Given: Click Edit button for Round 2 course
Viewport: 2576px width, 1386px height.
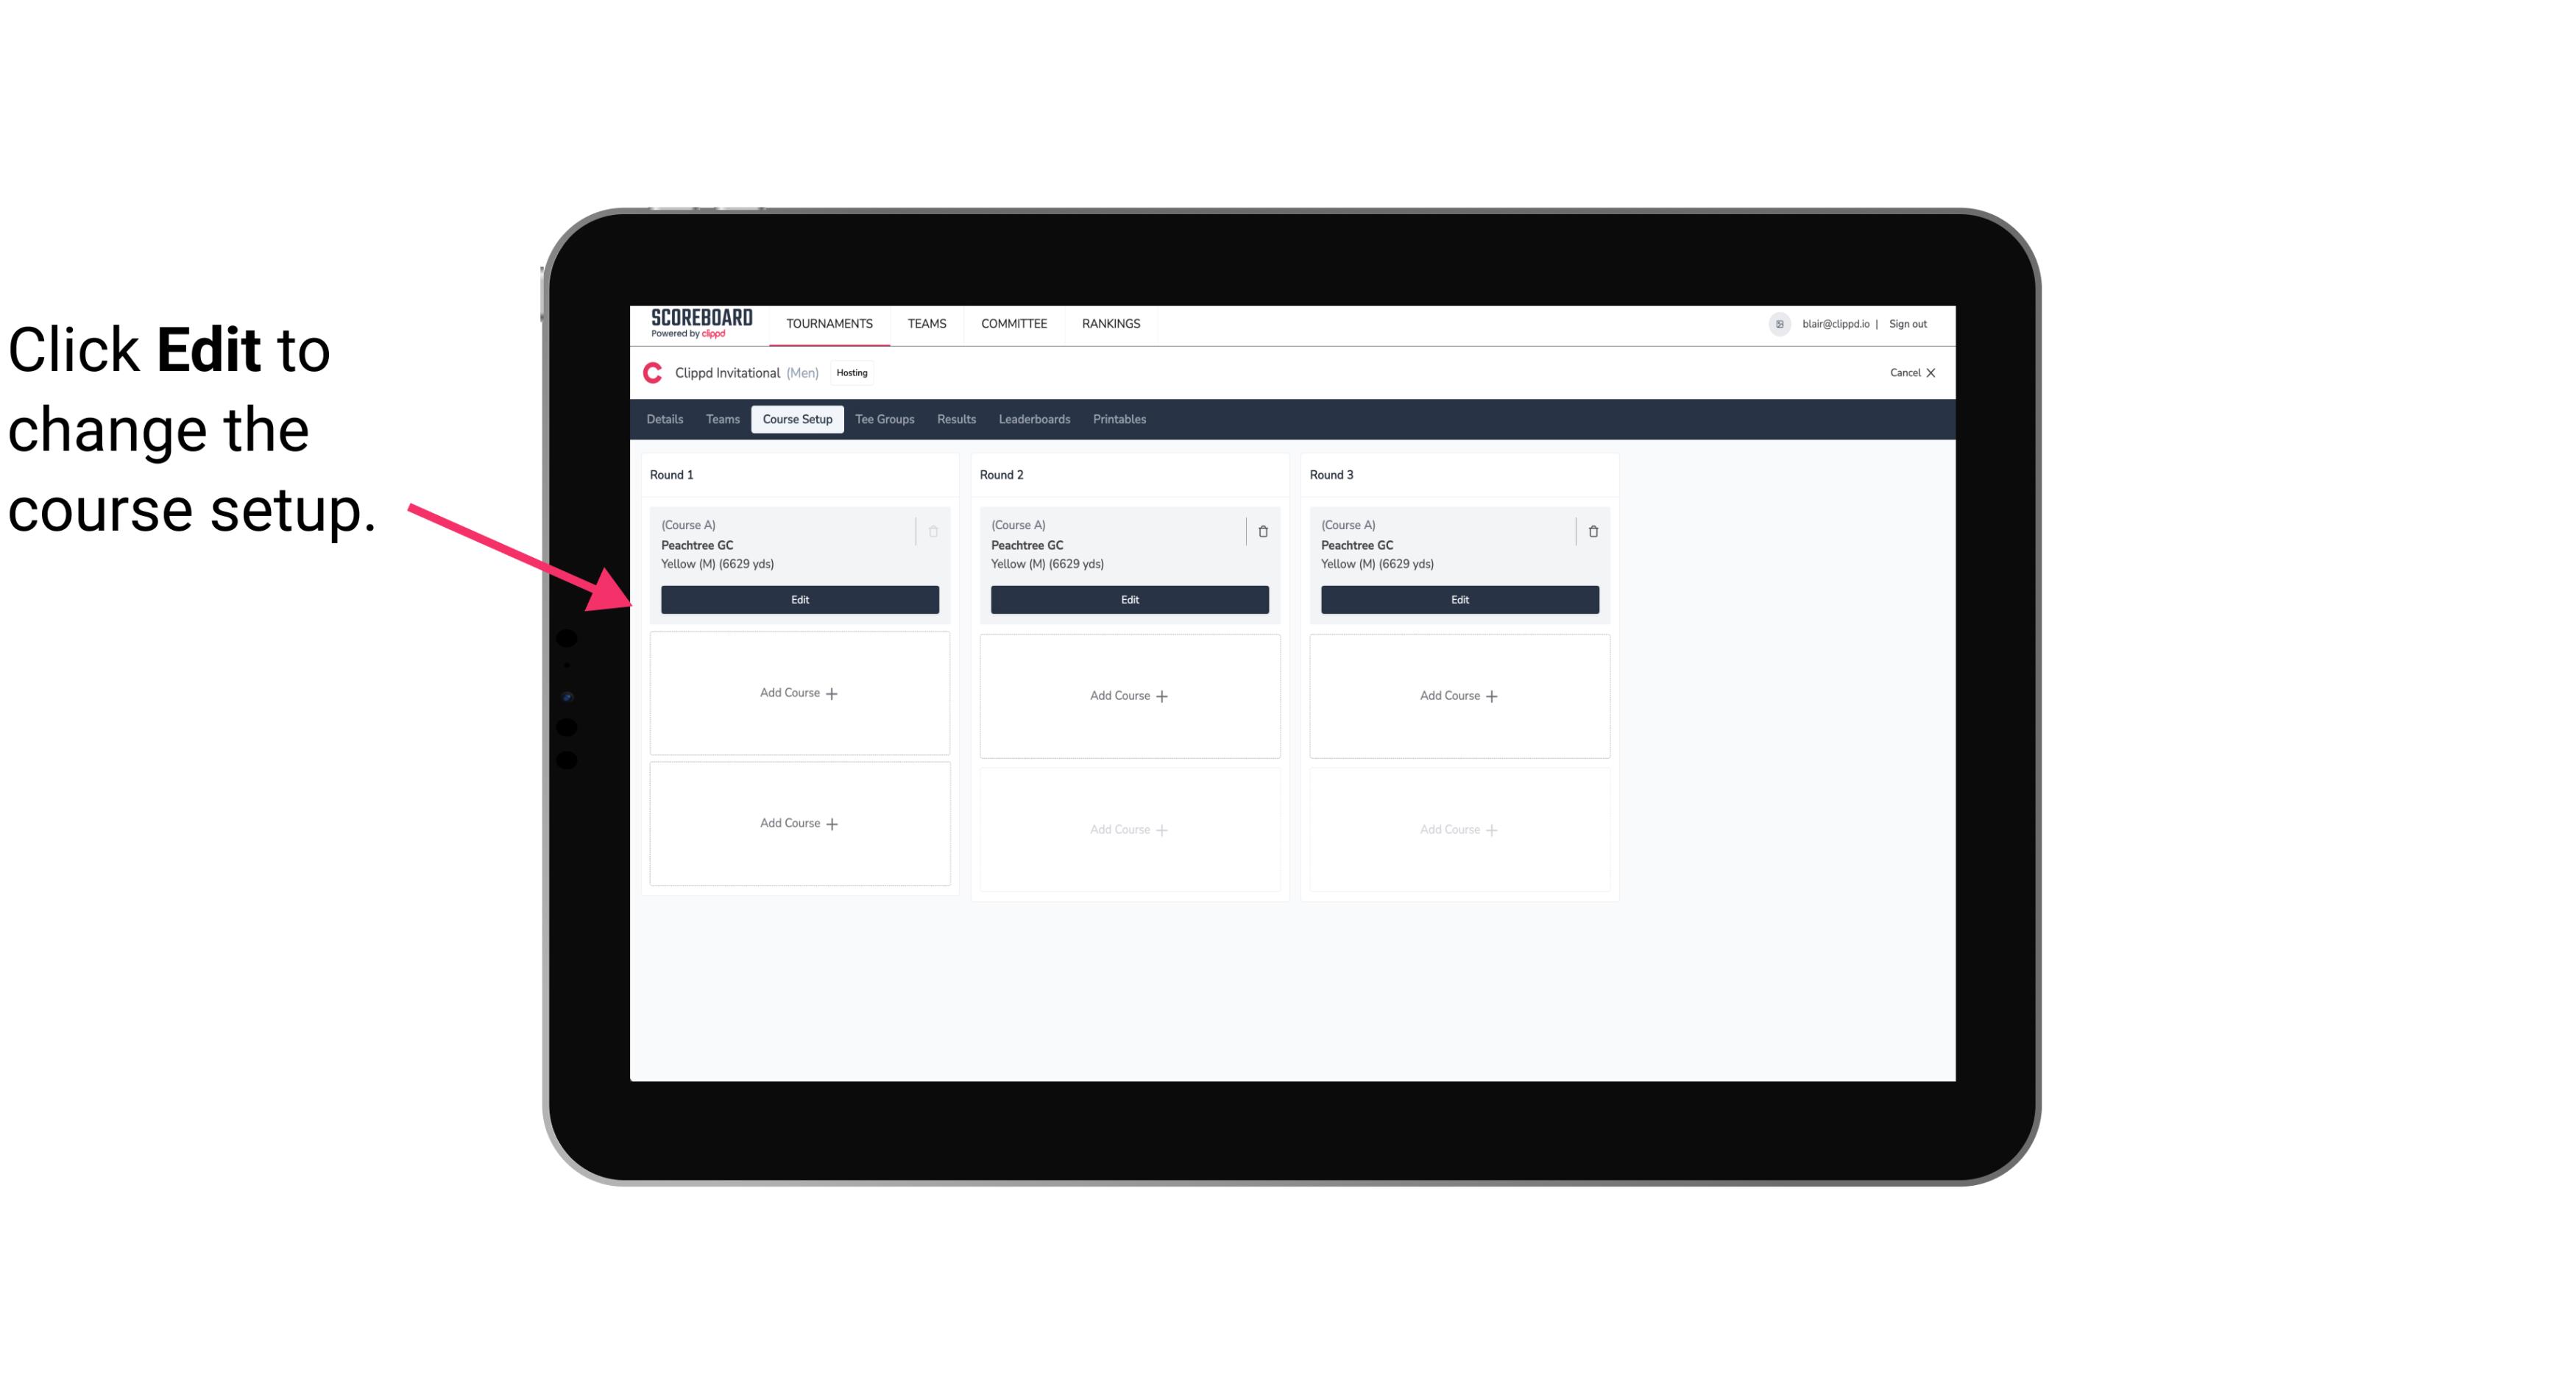Looking at the screenshot, I should (1129, 598).
